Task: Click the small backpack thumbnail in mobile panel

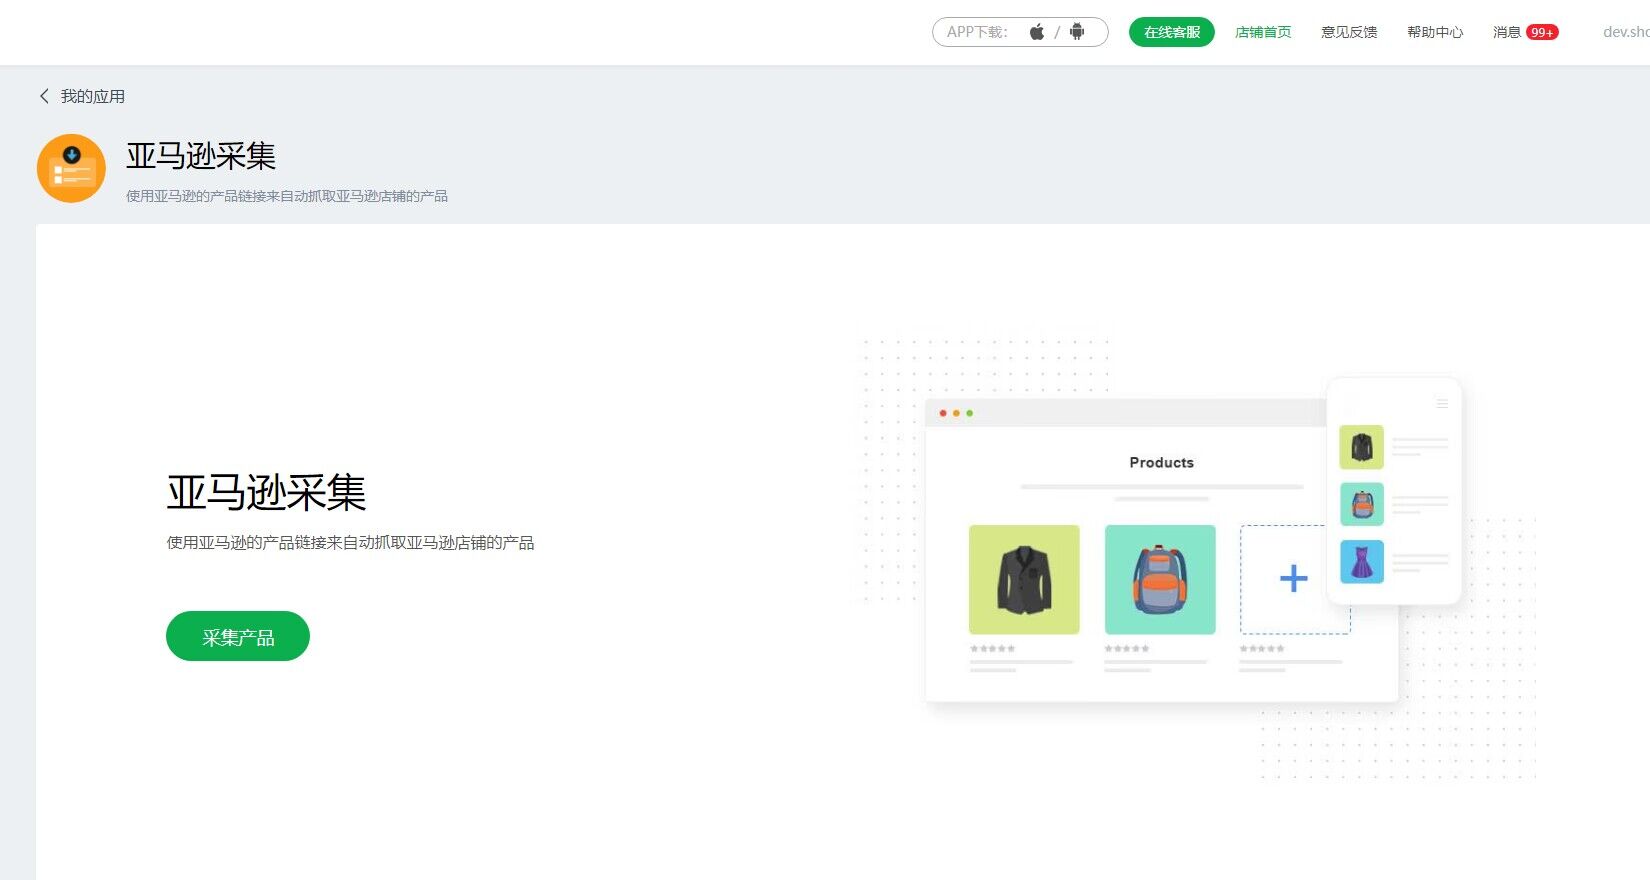Action: [1362, 504]
